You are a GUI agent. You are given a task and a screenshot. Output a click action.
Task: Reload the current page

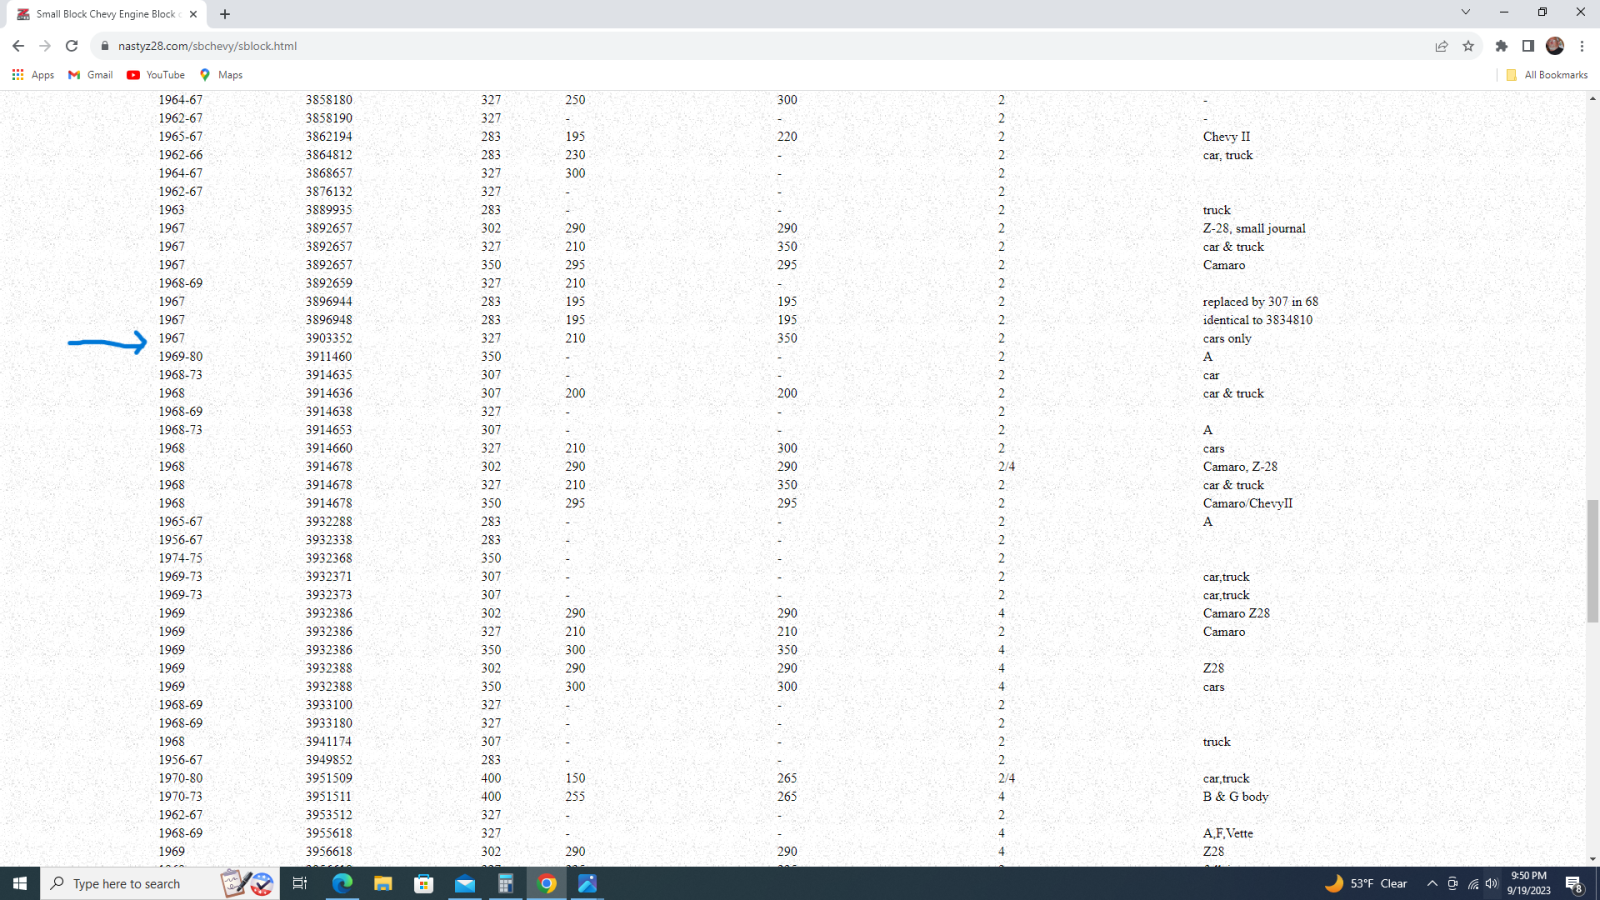coord(72,46)
